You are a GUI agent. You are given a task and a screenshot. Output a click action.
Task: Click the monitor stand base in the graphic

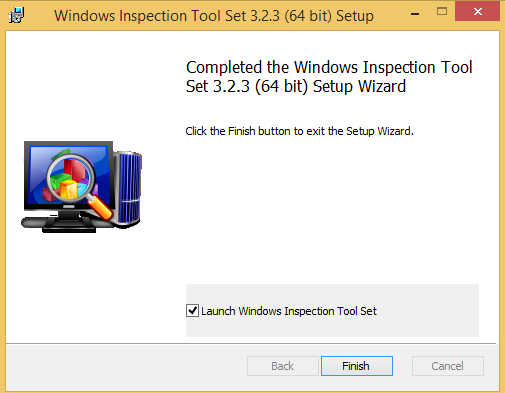click(x=68, y=225)
